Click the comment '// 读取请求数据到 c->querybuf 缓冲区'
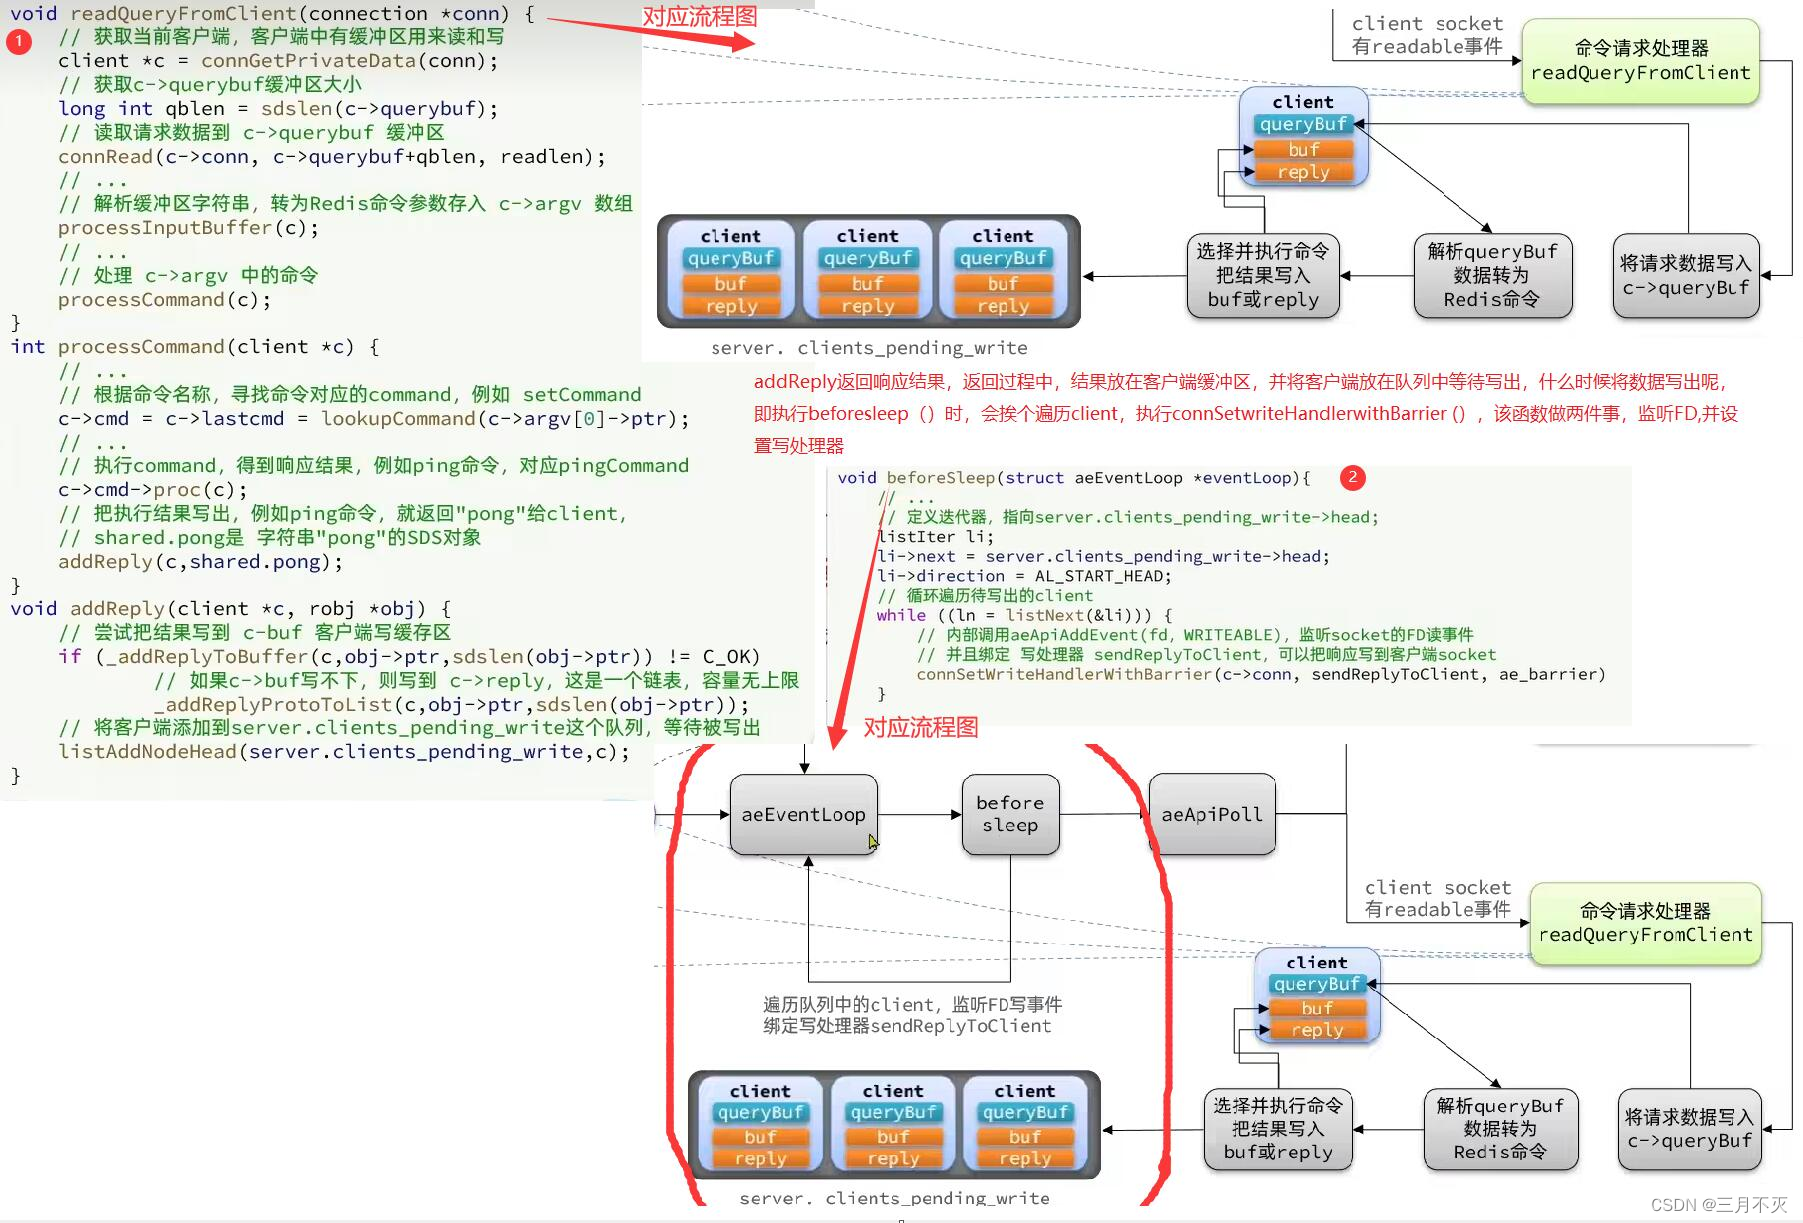The image size is (1803, 1223). point(251,132)
